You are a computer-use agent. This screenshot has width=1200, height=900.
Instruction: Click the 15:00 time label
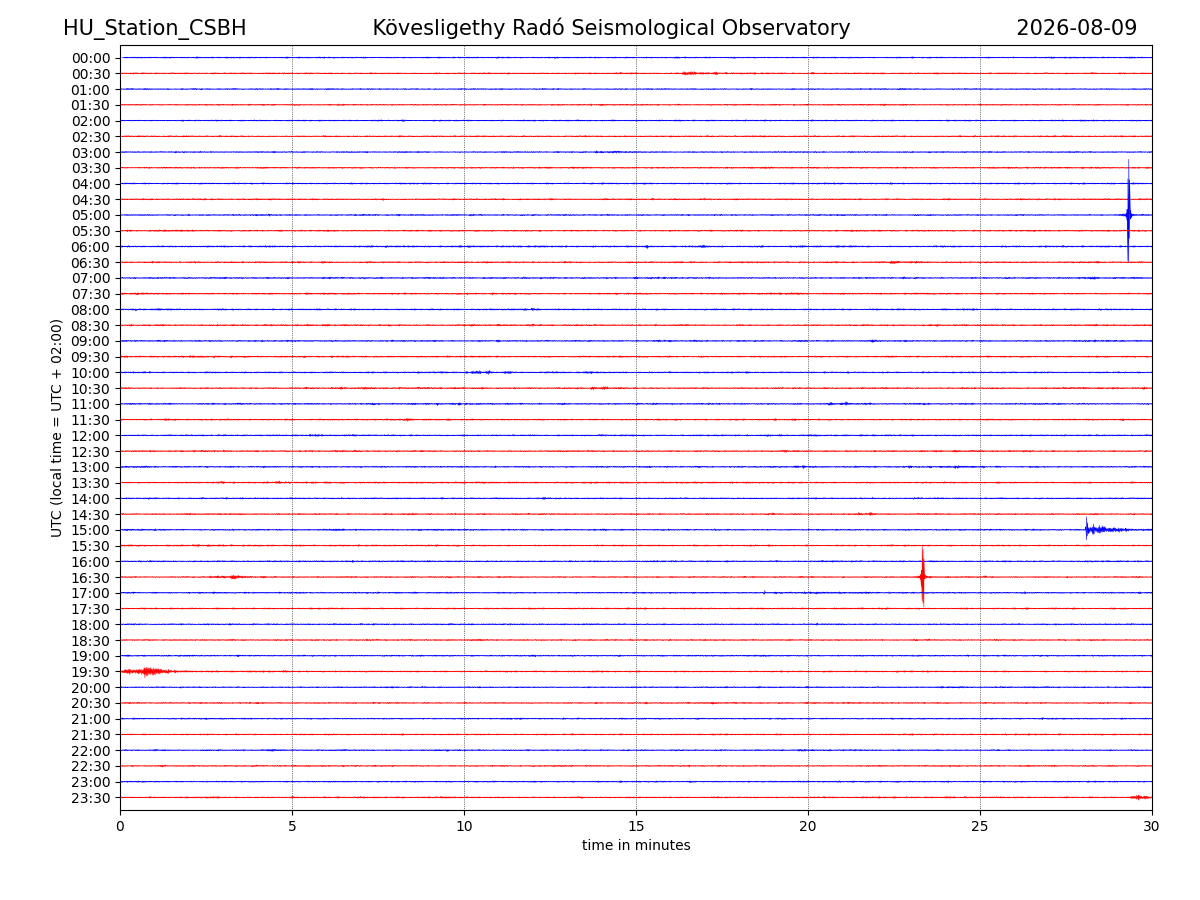point(91,531)
